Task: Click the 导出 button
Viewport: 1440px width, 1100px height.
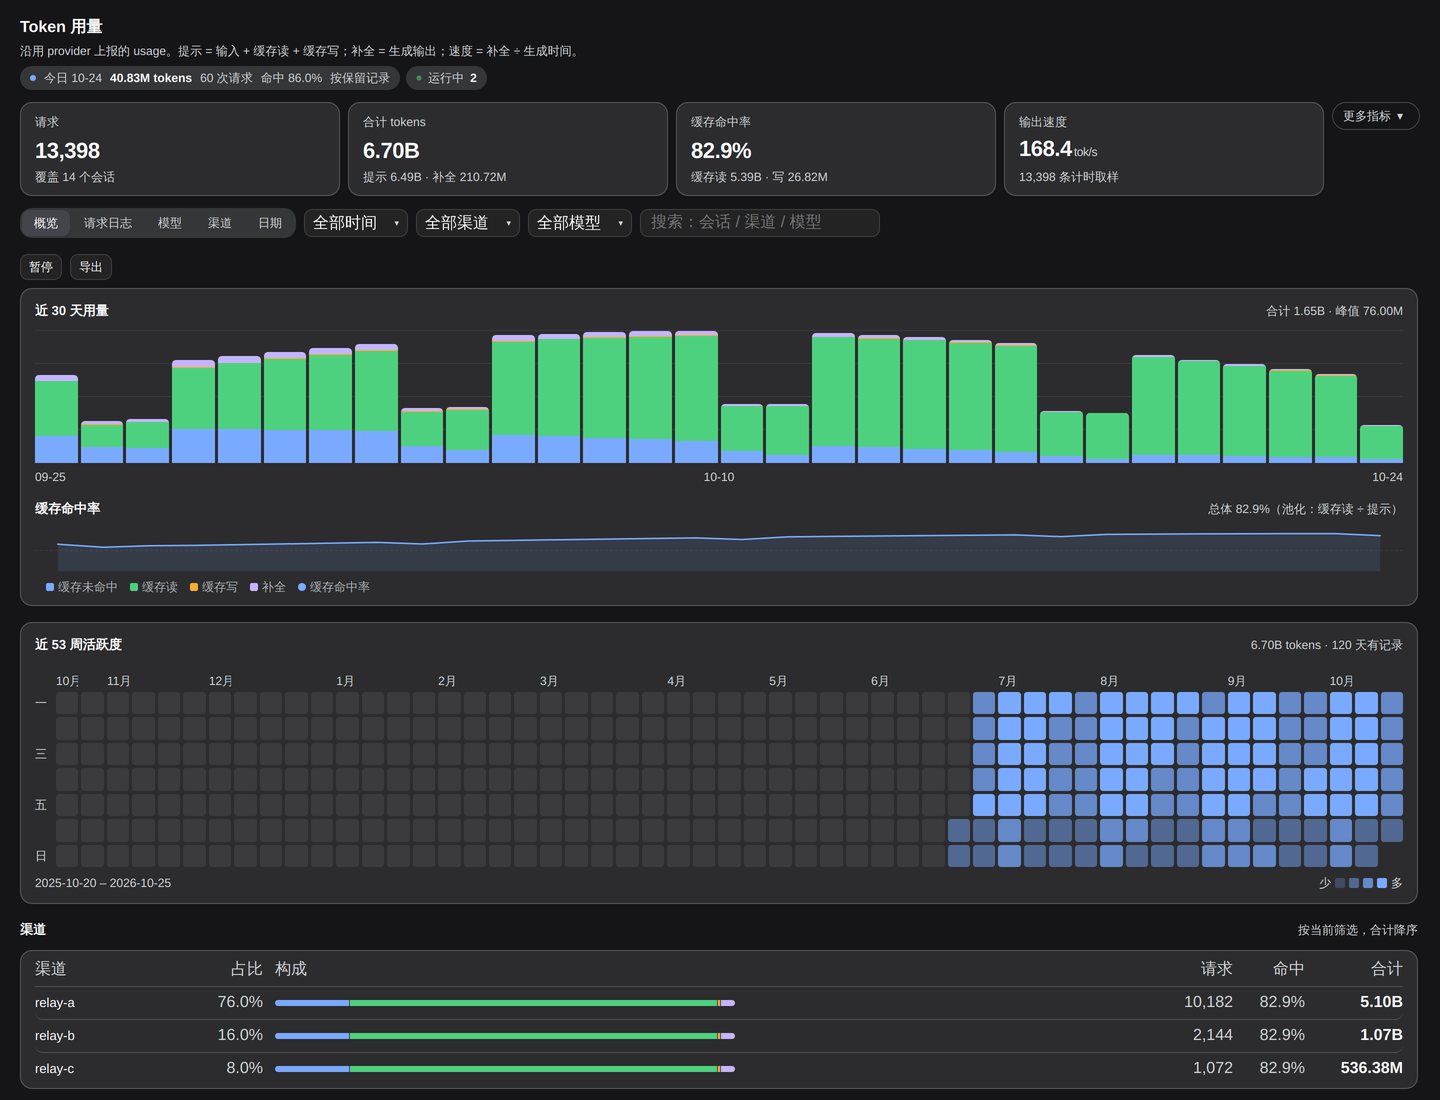Action: tap(91, 267)
